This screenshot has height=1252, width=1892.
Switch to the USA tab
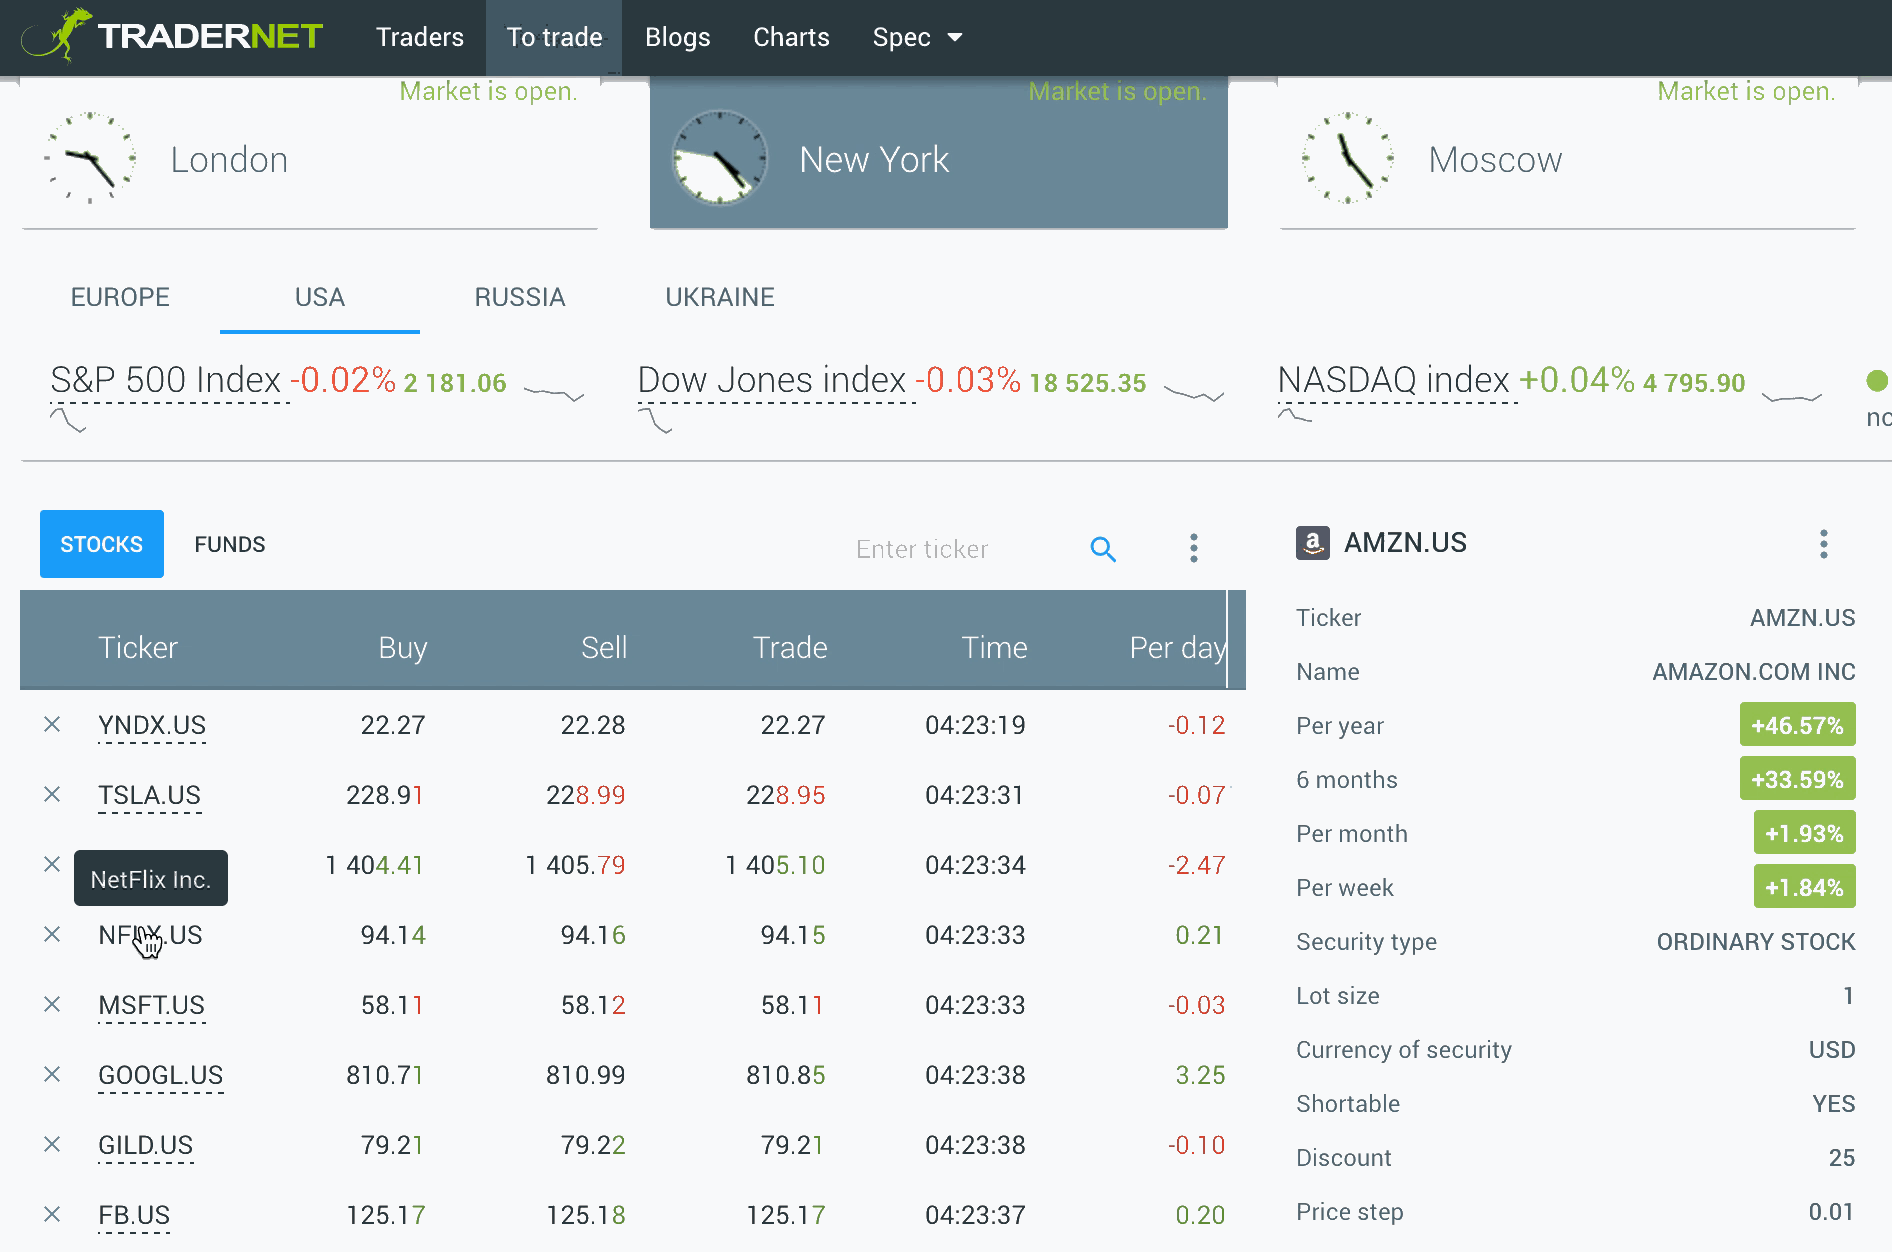[x=320, y=297]
